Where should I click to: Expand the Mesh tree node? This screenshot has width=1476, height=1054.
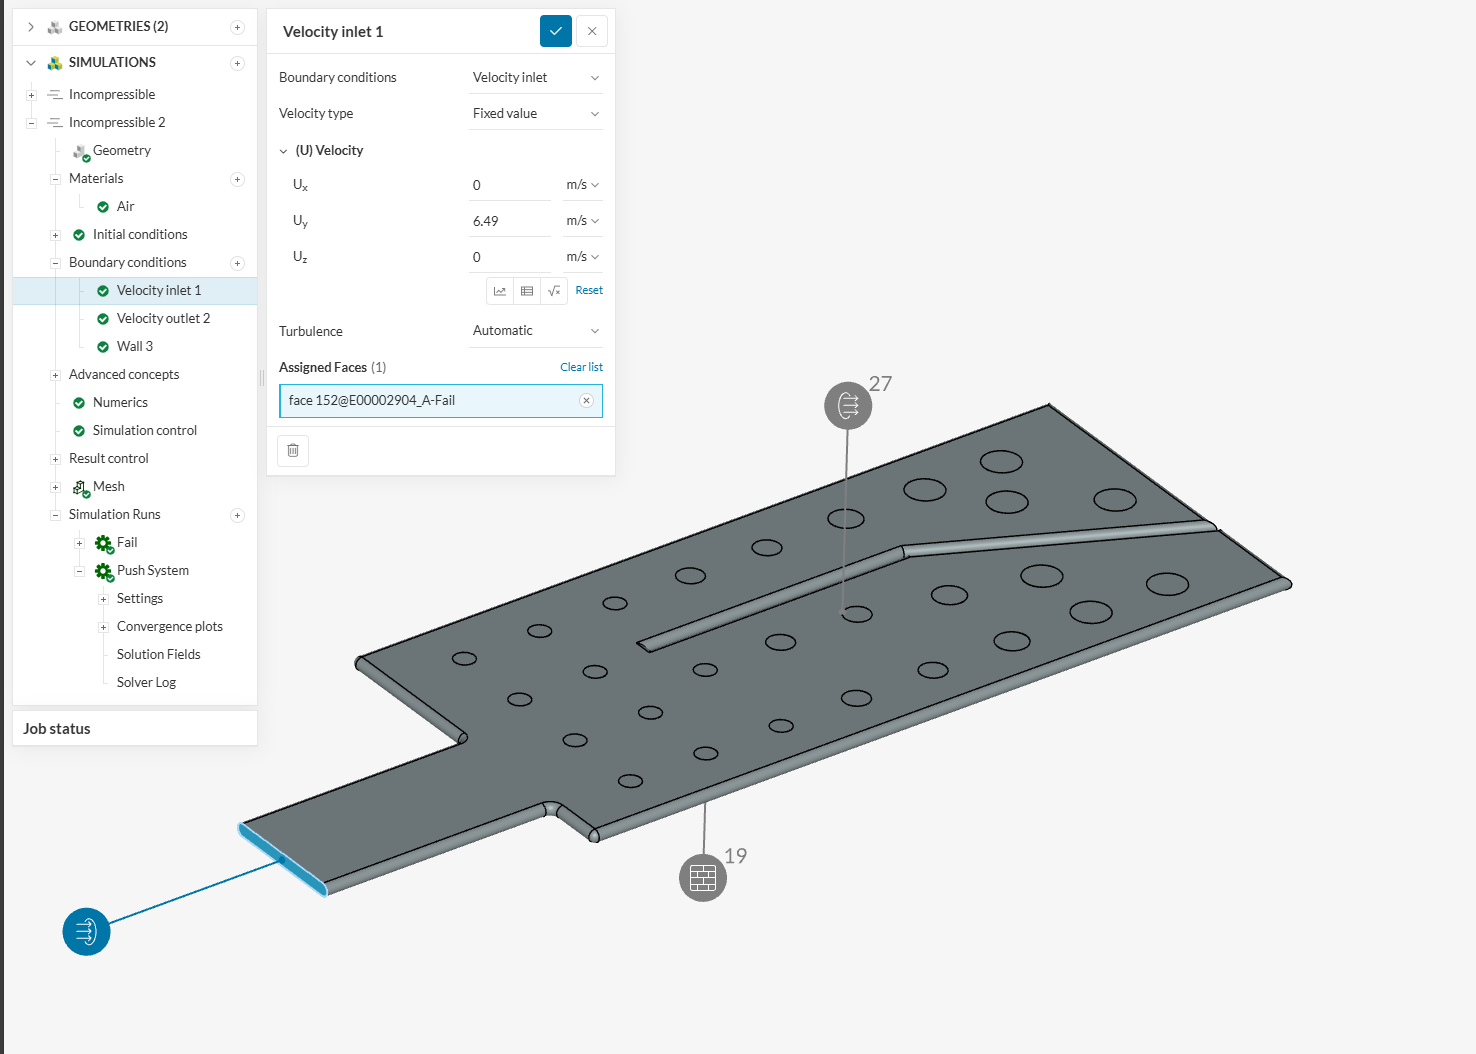pyautogui.click(x=55, y=487)
